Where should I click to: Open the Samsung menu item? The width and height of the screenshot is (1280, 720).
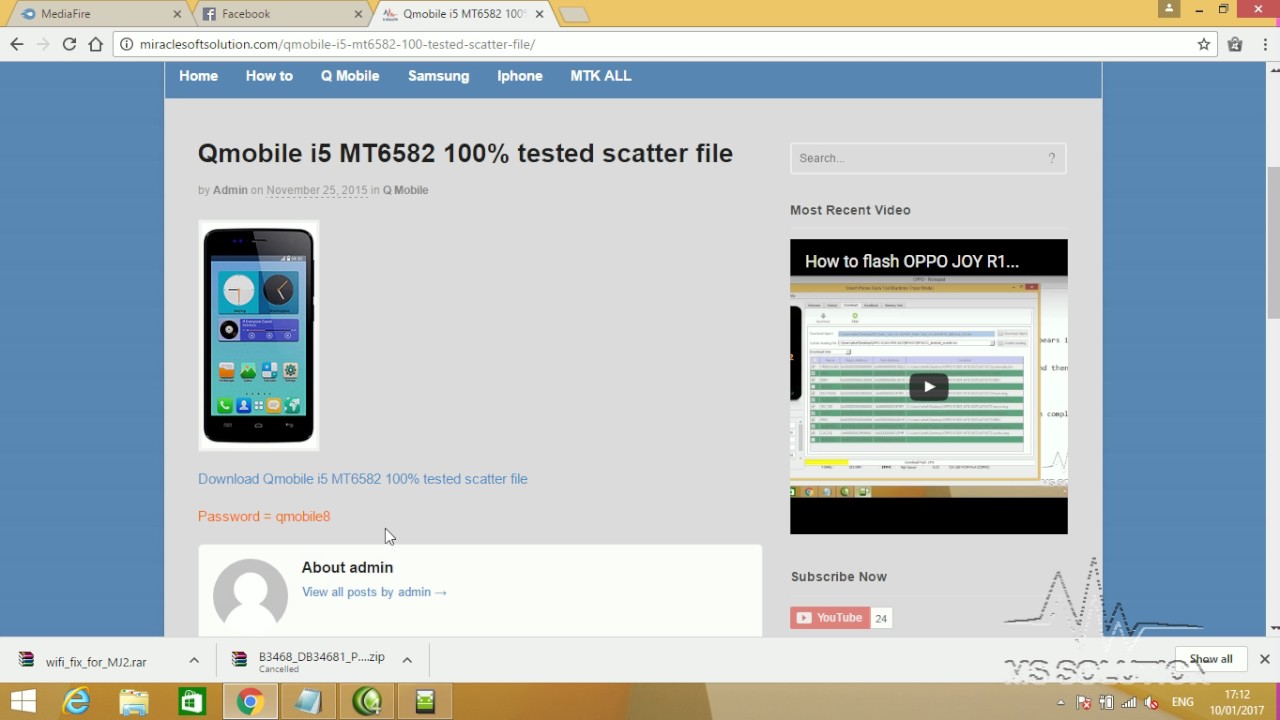pos(438,76)
